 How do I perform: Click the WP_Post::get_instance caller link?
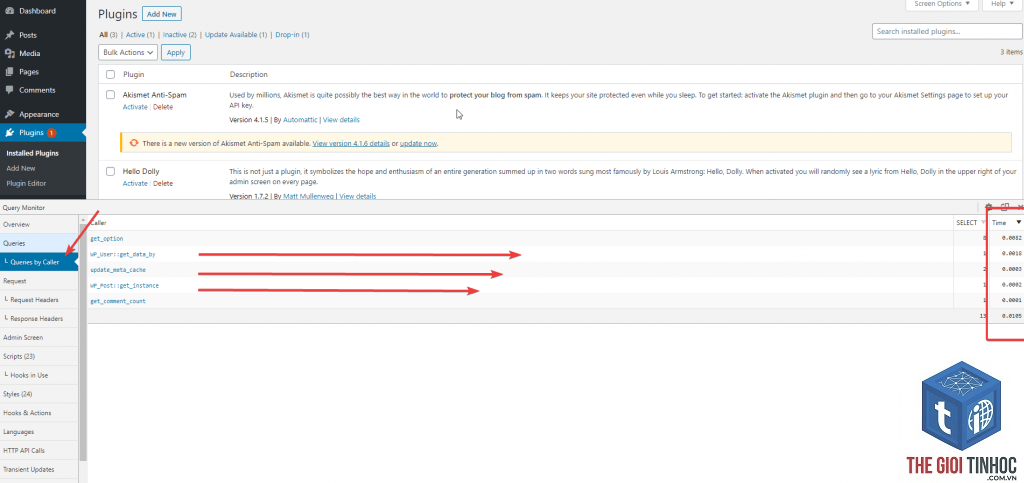[x=124, y=286]
